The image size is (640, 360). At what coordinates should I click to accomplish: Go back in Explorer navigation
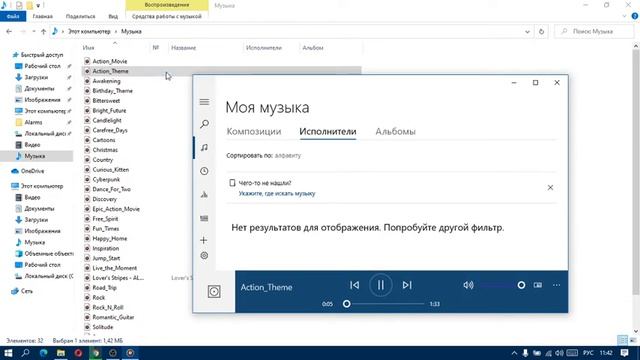[9, 31]
